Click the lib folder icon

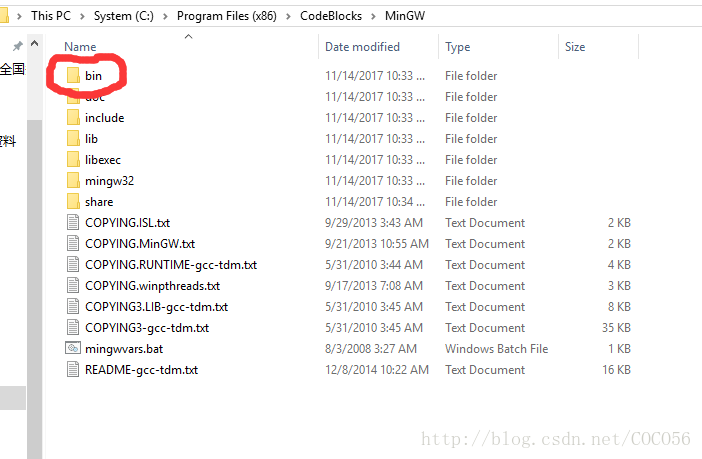pyautogui.click(x=72, y=139)
